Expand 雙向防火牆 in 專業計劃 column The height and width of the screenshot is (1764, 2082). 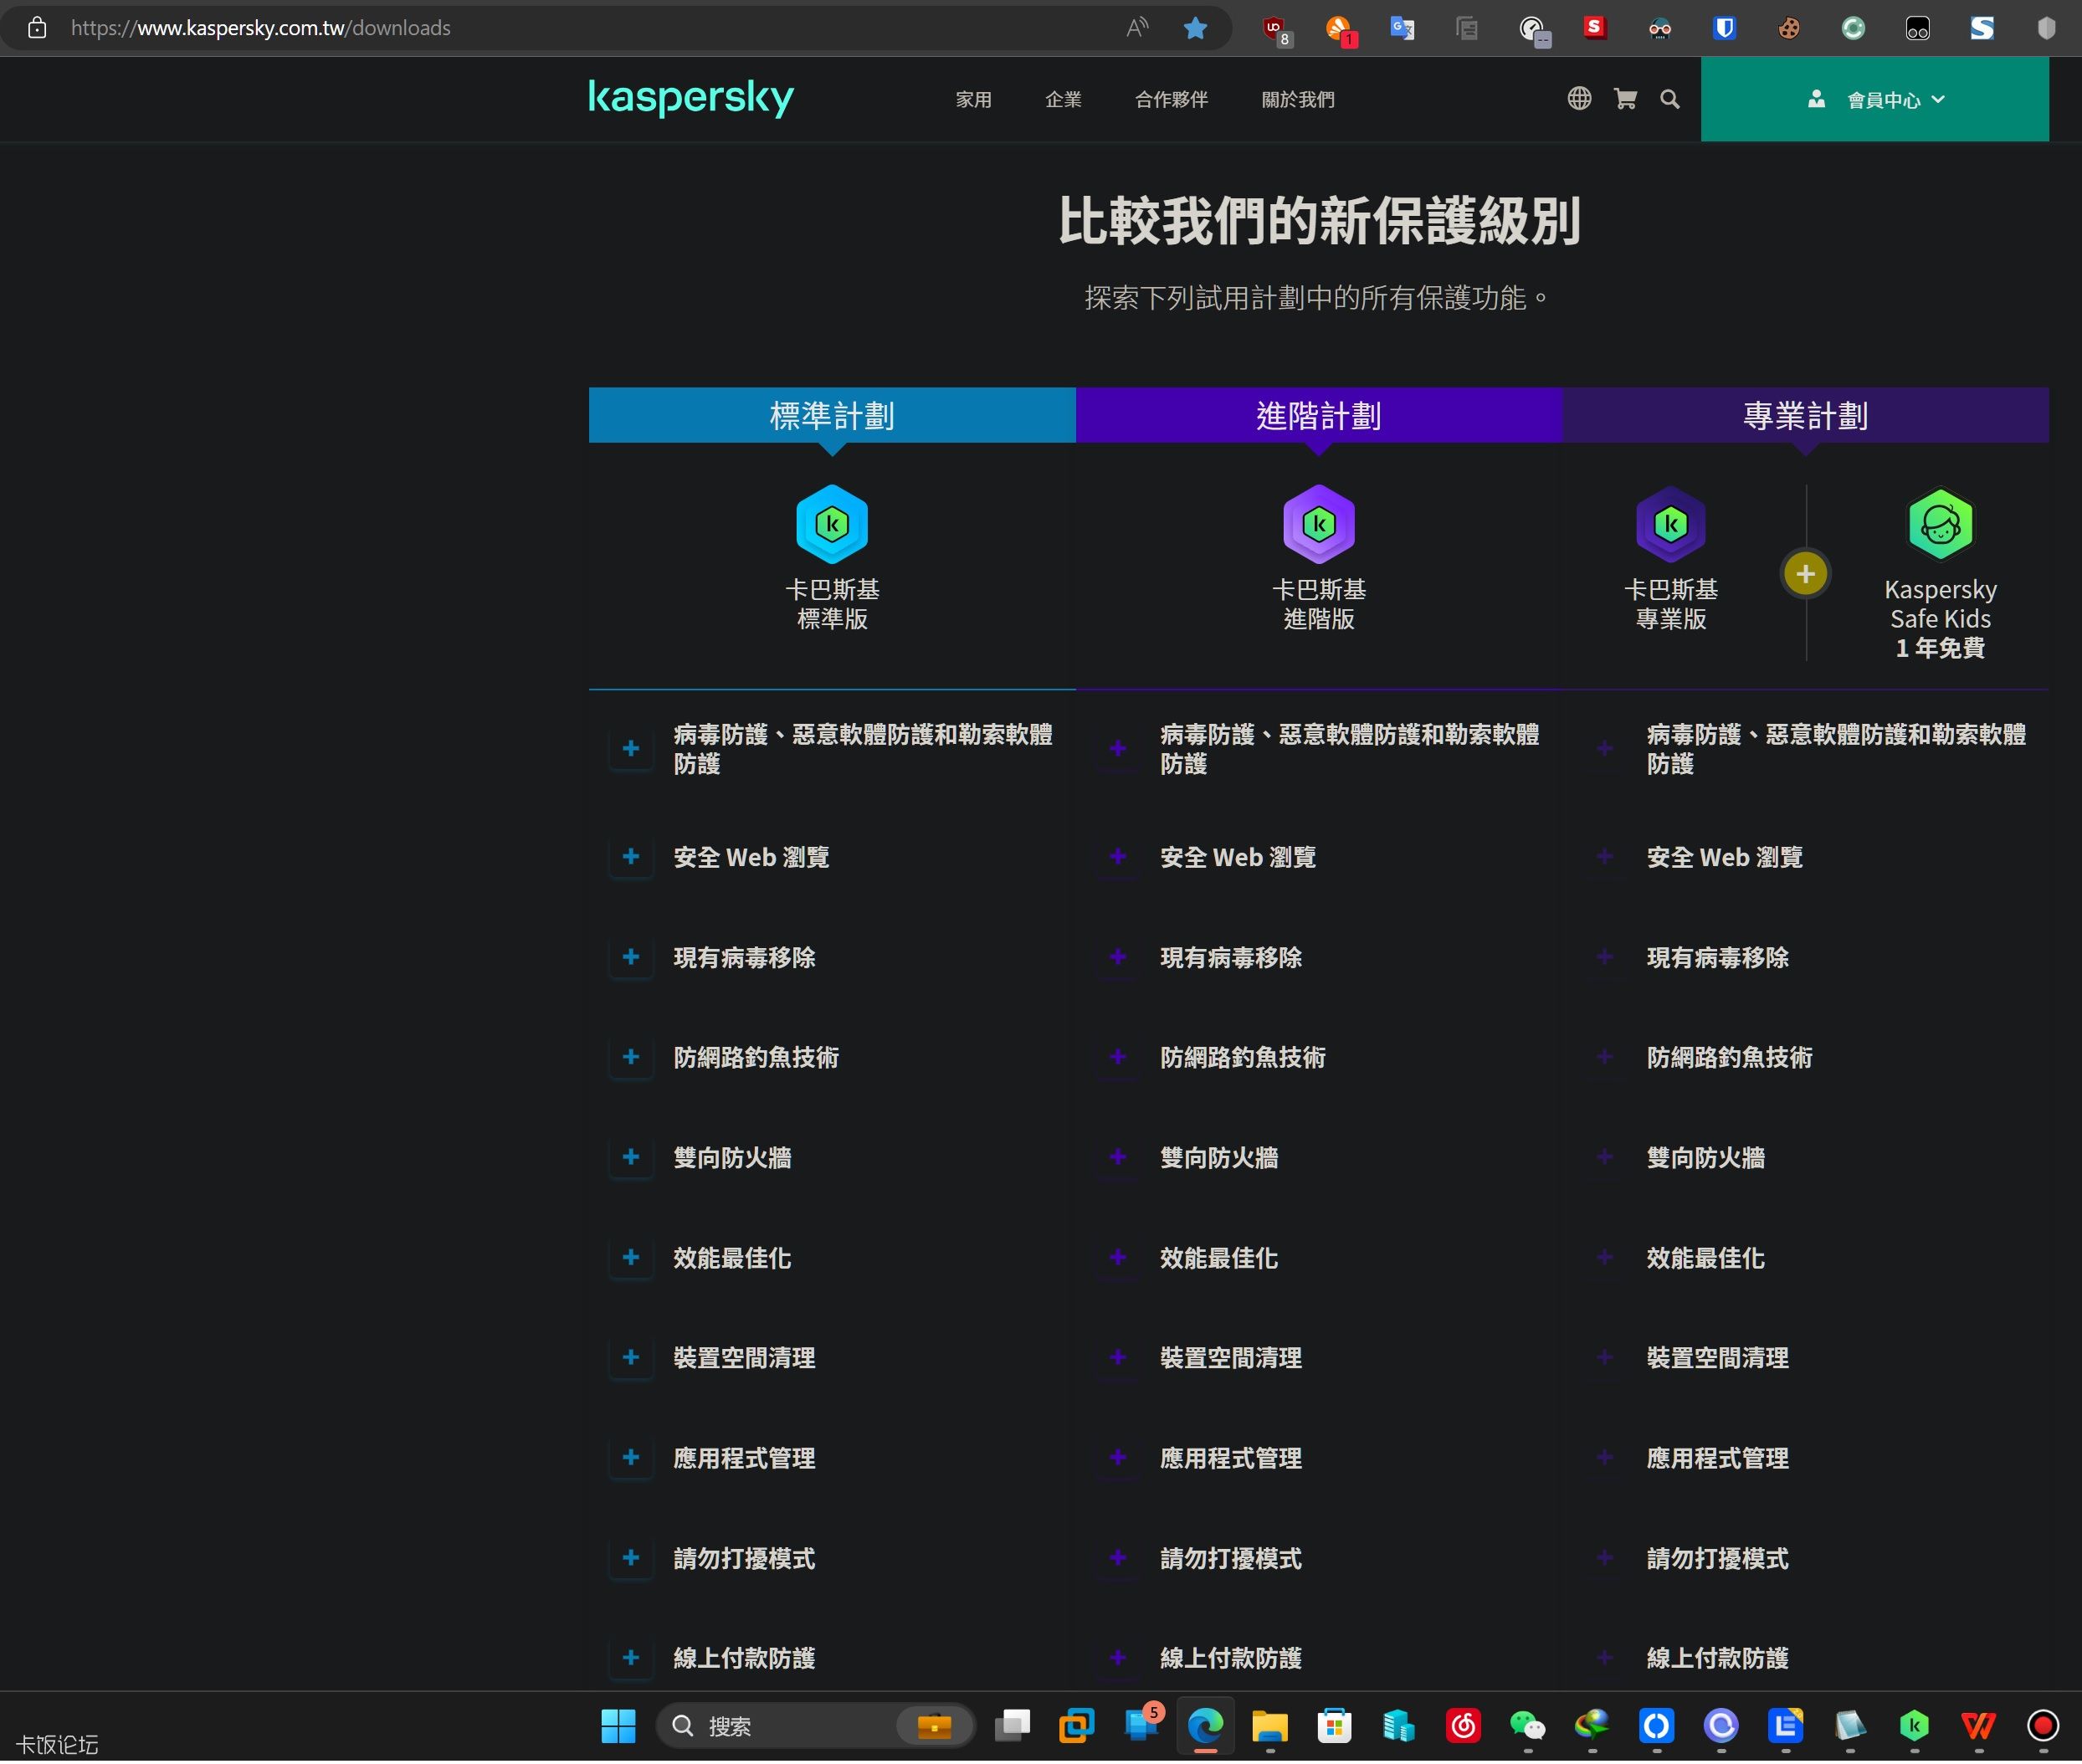1605,1157
